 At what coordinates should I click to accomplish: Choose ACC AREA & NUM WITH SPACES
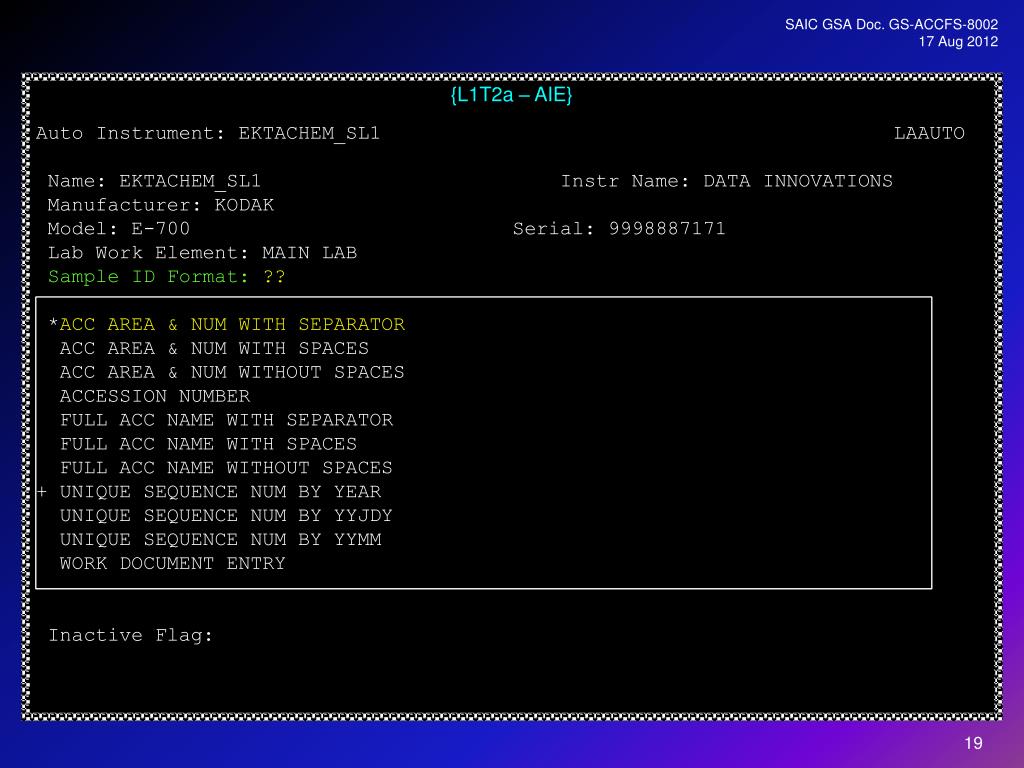[x=214, y=348]
